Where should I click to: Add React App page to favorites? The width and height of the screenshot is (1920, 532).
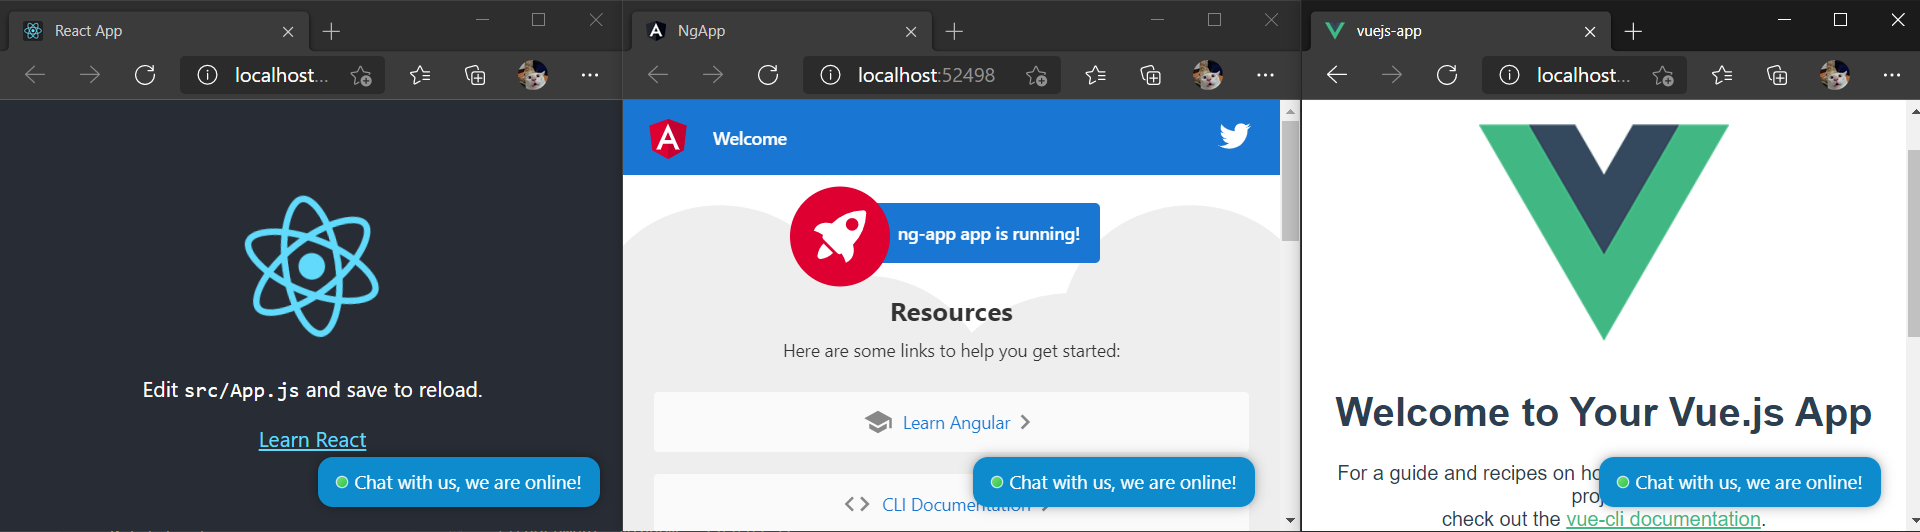361,76
